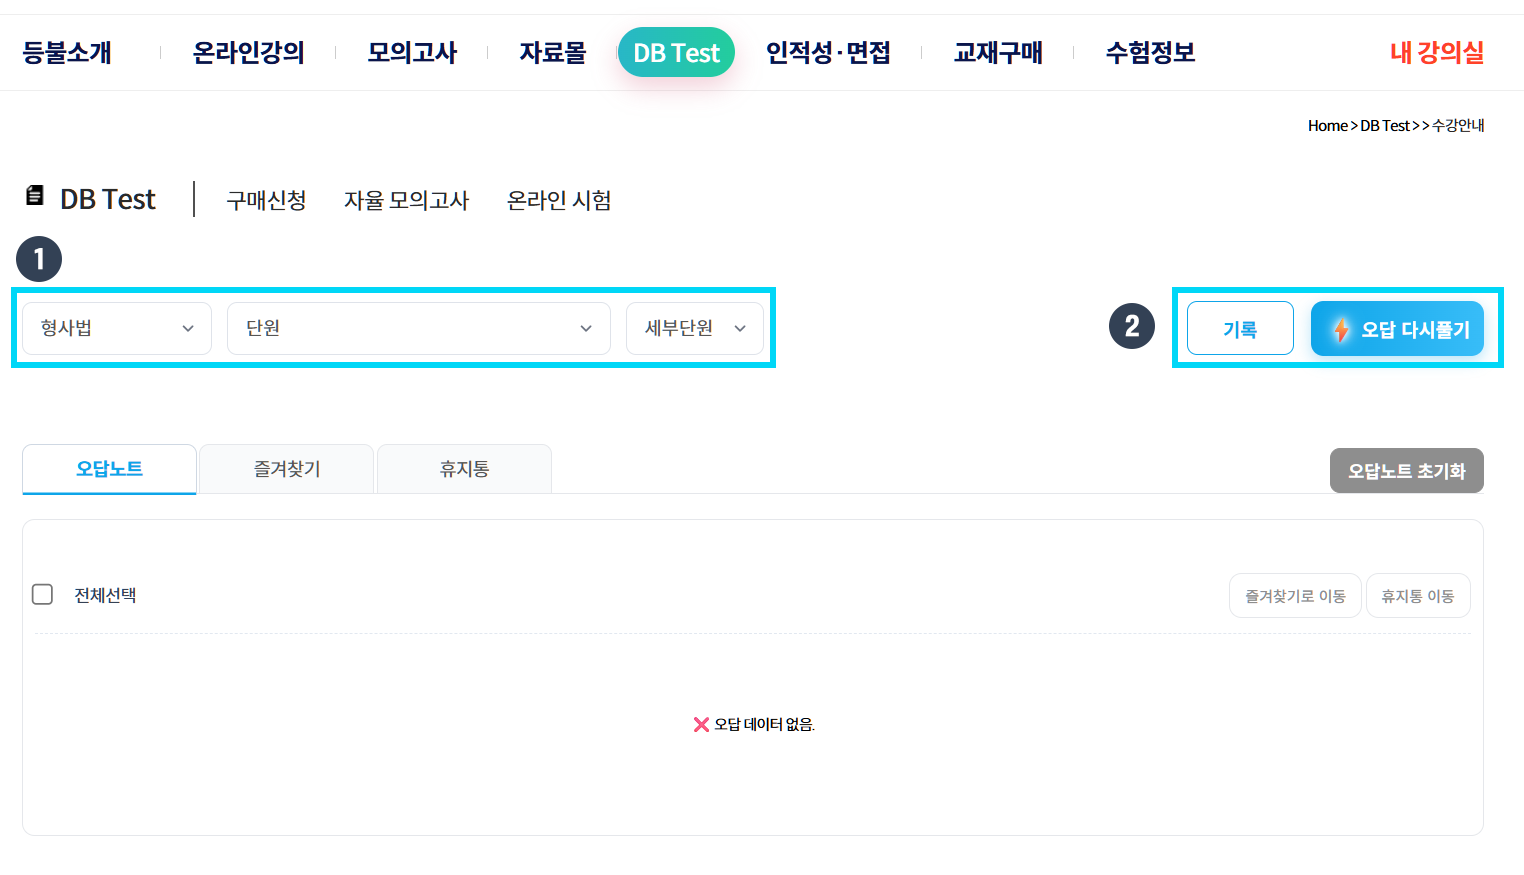The image size is (1524, 875).
Task: Check the 전체선택 checkbox
Action: click(43, 595)
